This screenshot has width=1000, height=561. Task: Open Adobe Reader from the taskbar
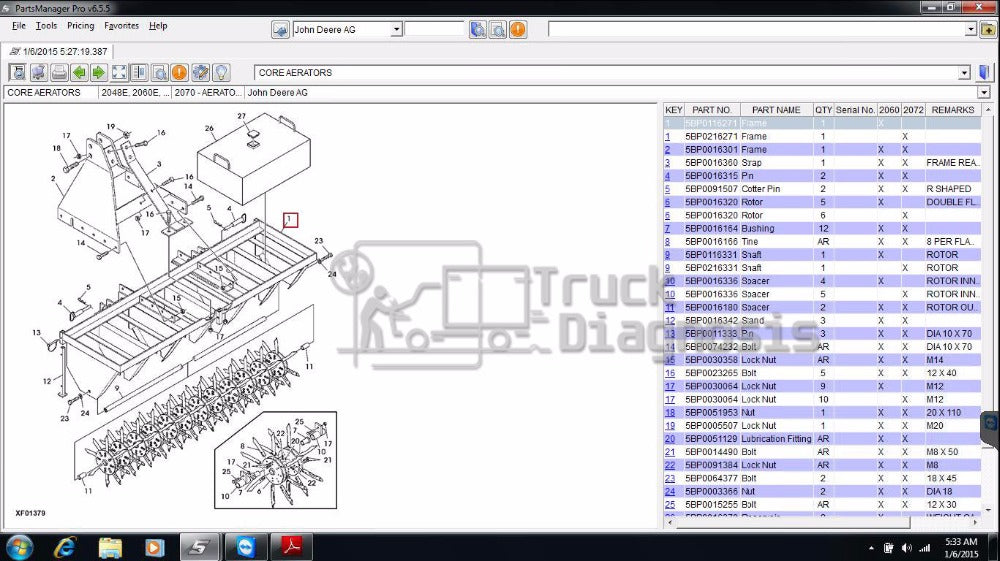tap(295, 547)
